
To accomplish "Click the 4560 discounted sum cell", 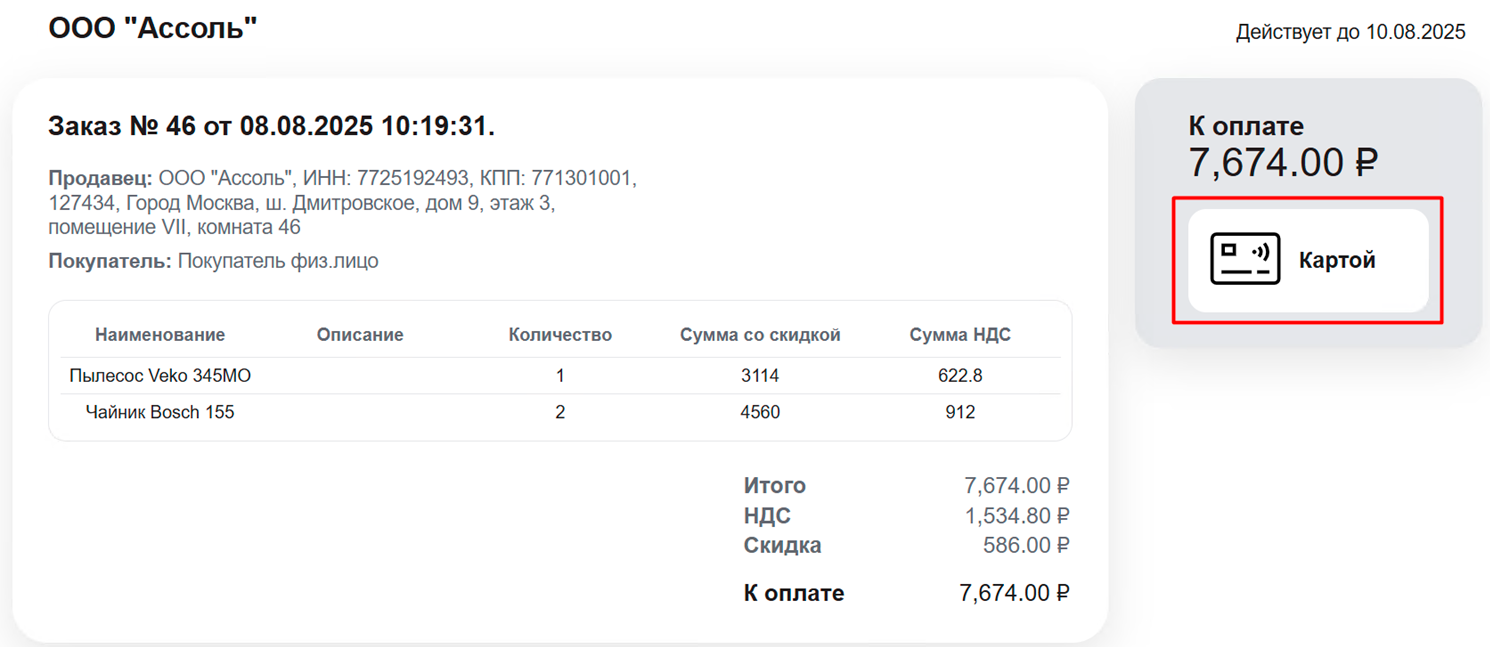I will point(760,412).
